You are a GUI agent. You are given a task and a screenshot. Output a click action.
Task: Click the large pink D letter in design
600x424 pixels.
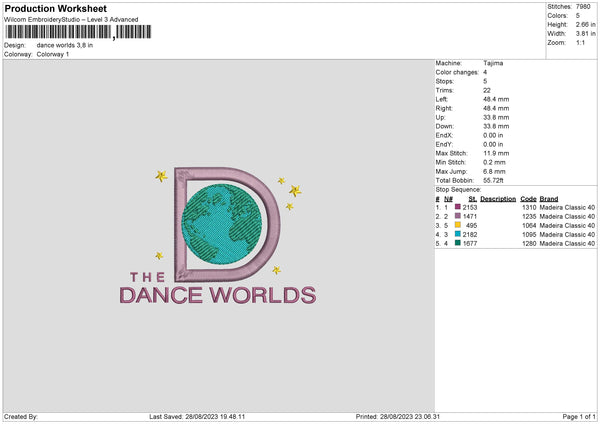click(182, 224)
